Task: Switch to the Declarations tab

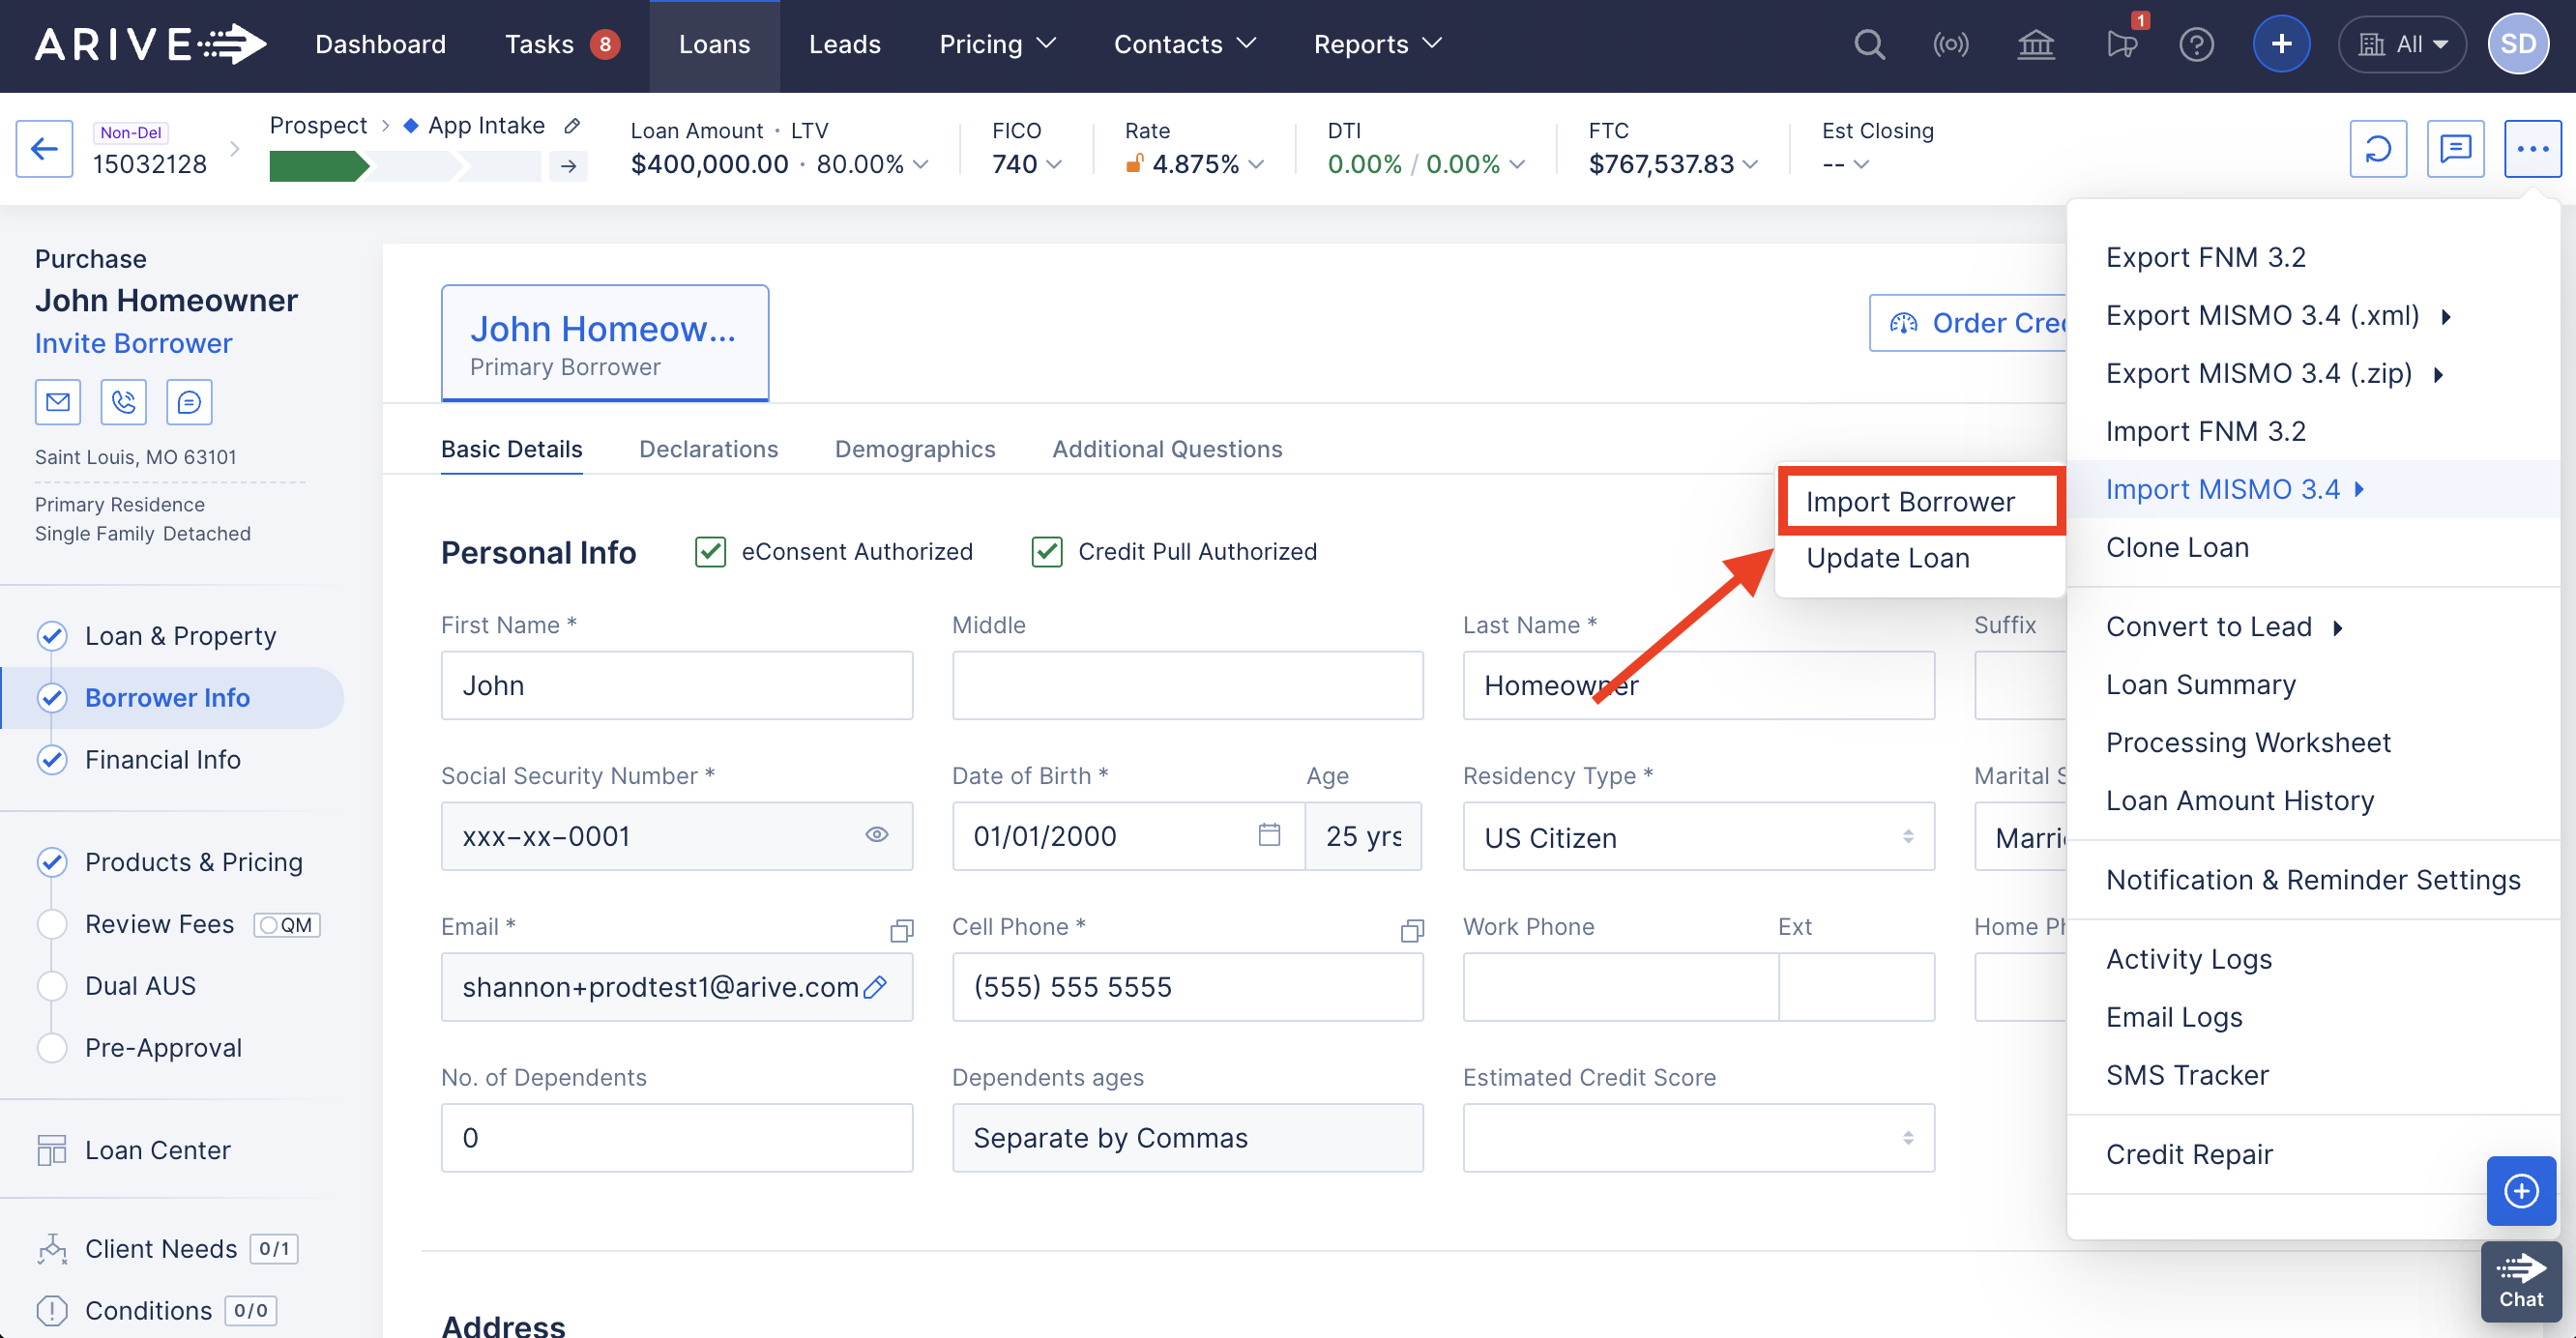Action: 708,449
